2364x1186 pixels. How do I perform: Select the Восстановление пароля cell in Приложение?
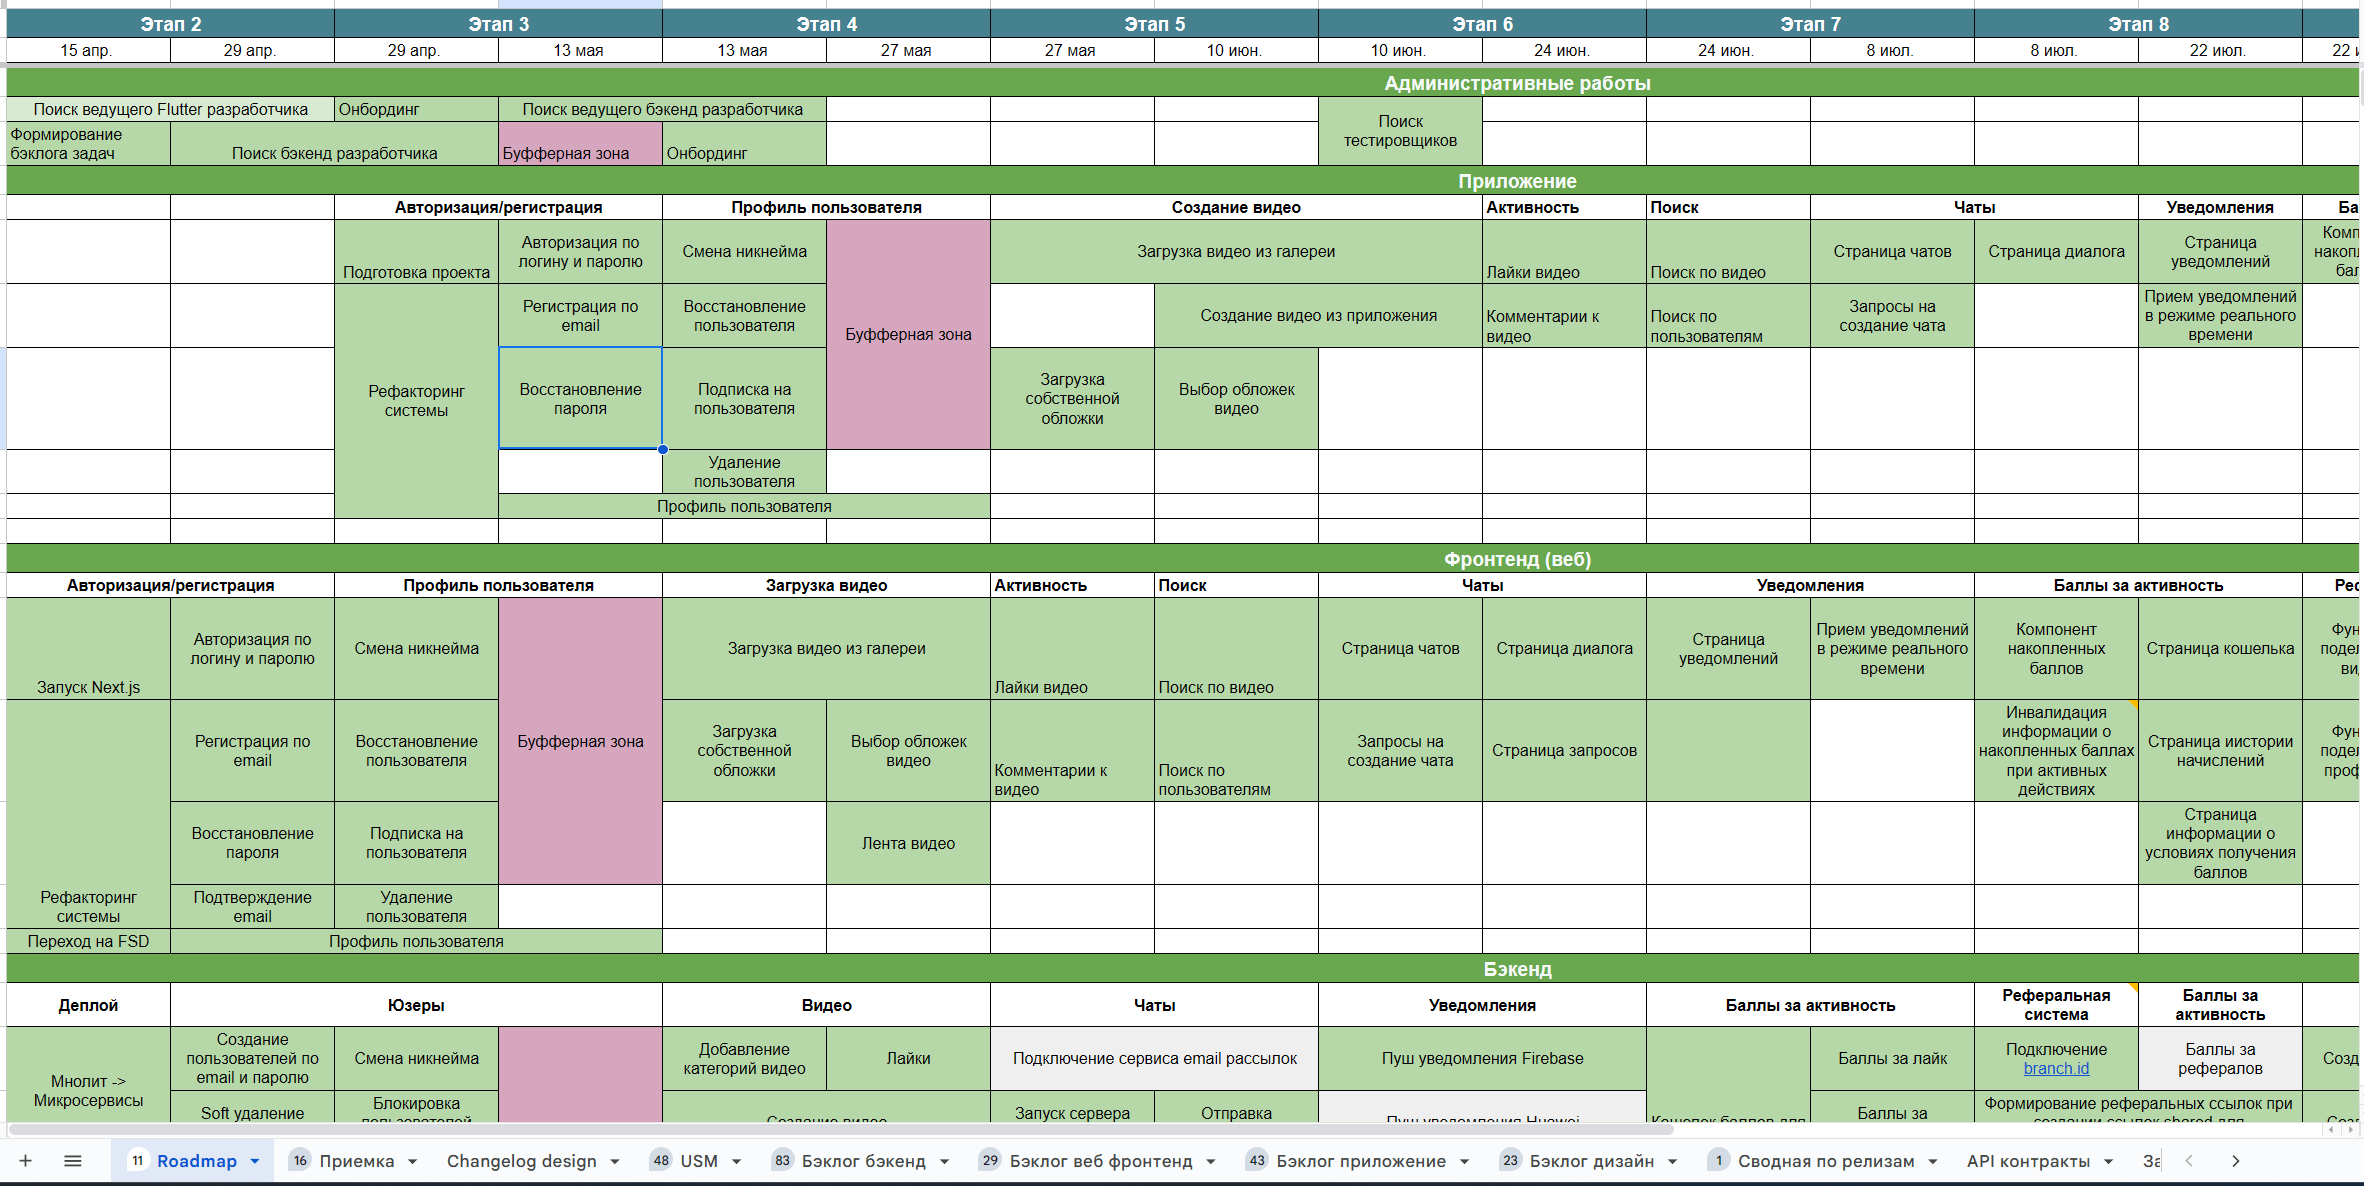[580, 399]
